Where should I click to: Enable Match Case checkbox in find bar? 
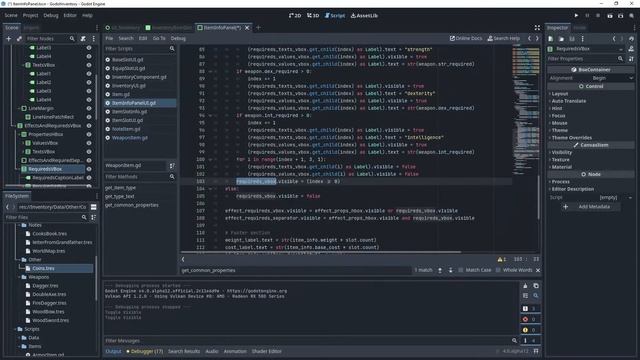[x=474, y=270]
